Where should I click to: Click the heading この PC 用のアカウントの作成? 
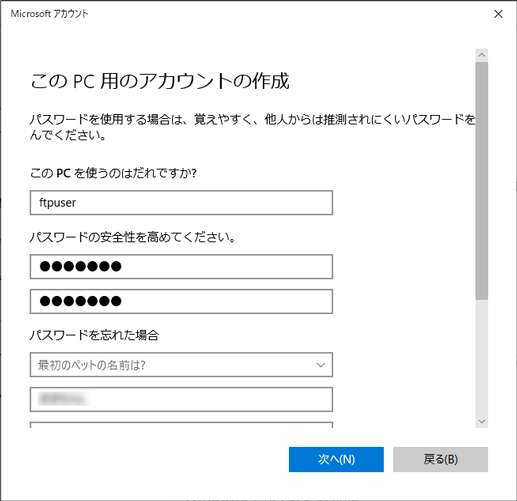(x=160, y=81)
